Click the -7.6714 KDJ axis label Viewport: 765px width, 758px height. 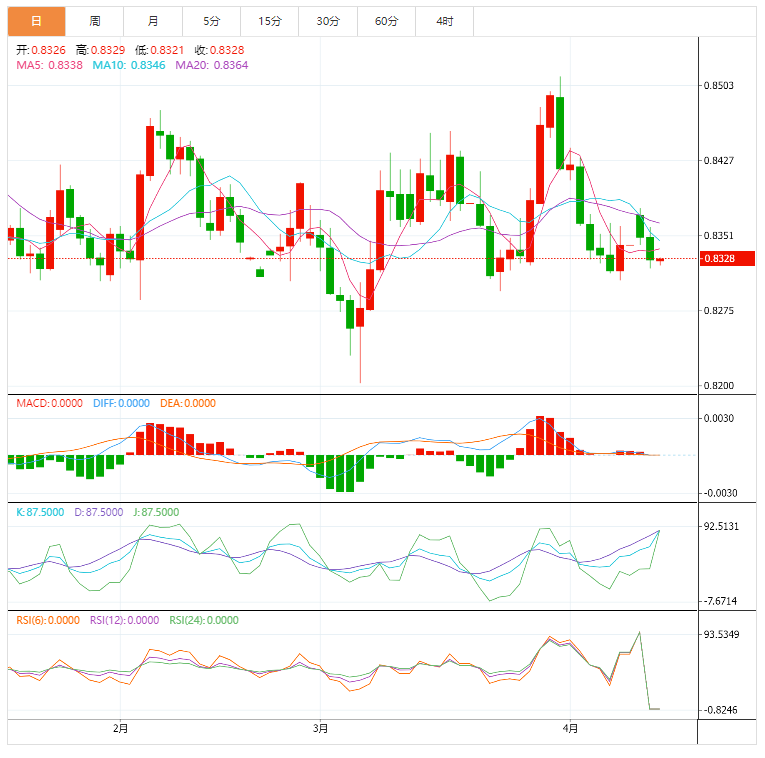point(720,601)
